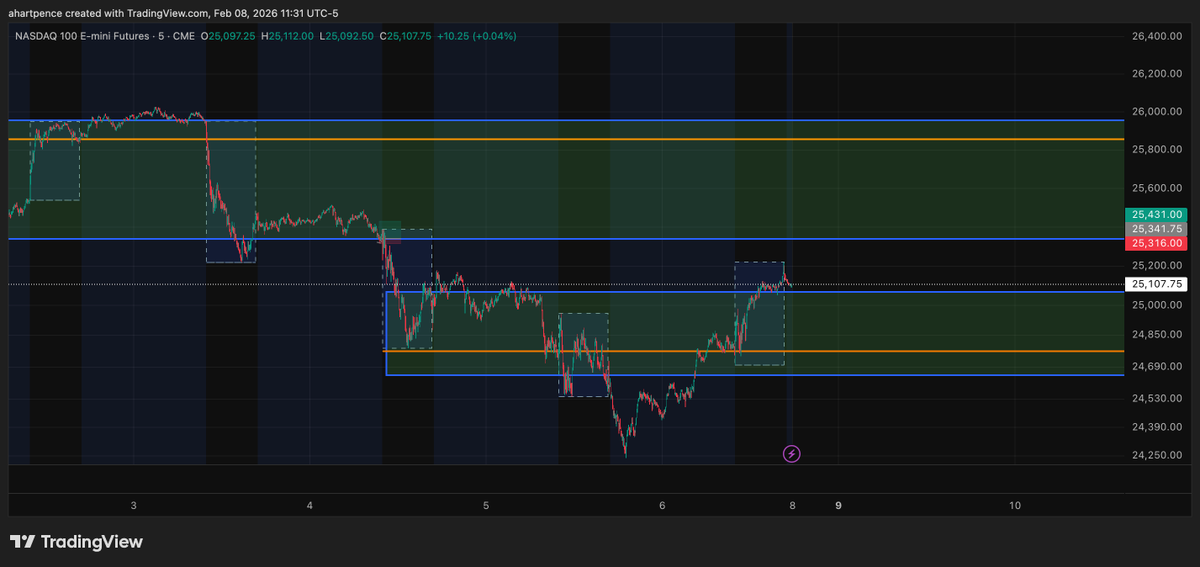Click date label 8 on time axis
Viewport: 1200px width, 567px height.
point(792,506)
